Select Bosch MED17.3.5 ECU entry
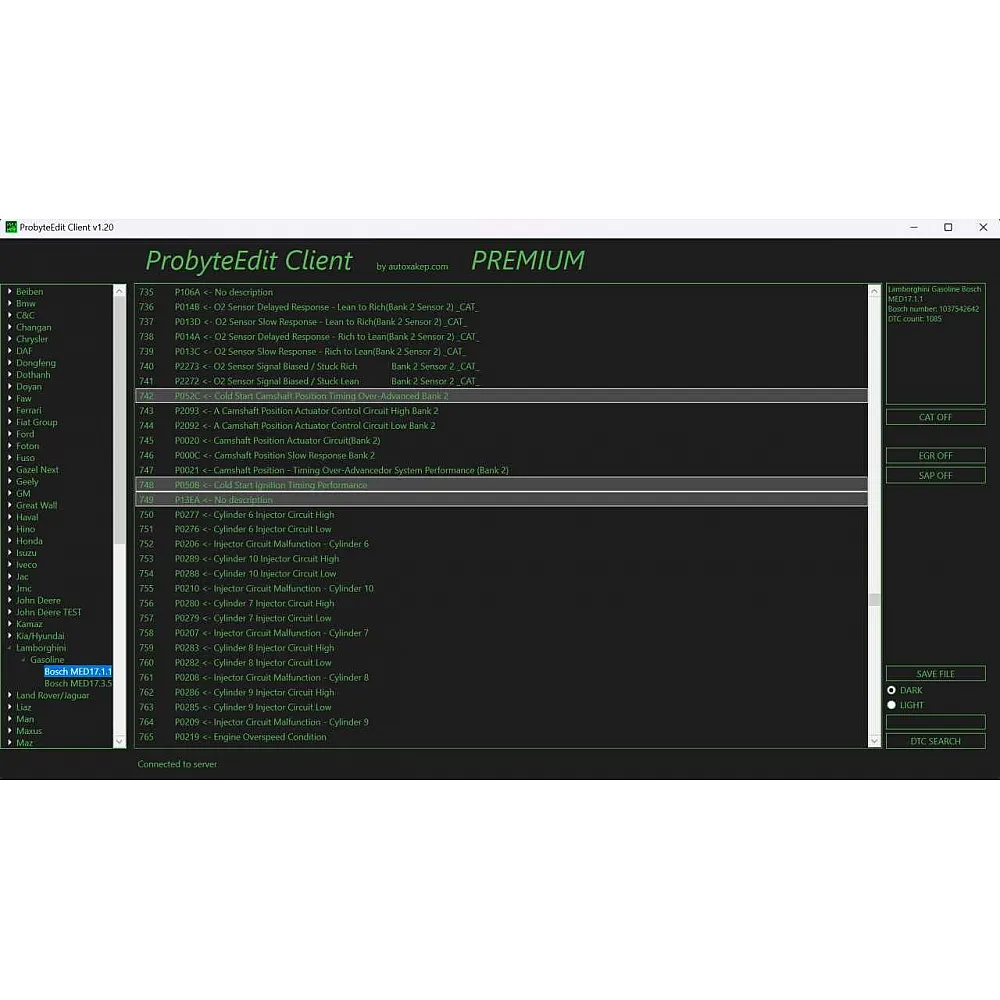 (77, 684)
